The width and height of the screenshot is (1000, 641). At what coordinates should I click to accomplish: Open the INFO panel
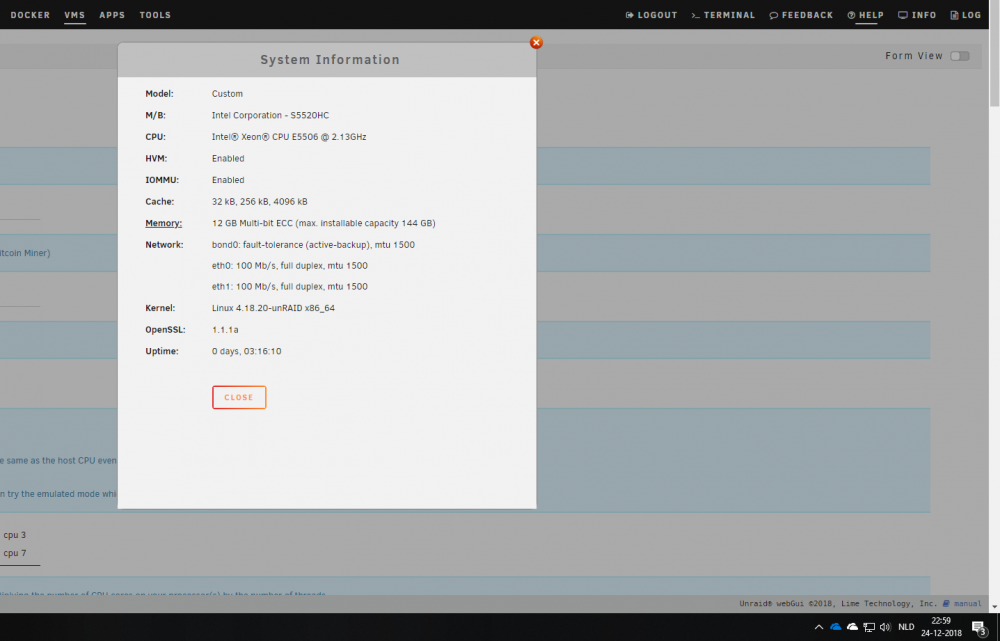click(917, 15)
